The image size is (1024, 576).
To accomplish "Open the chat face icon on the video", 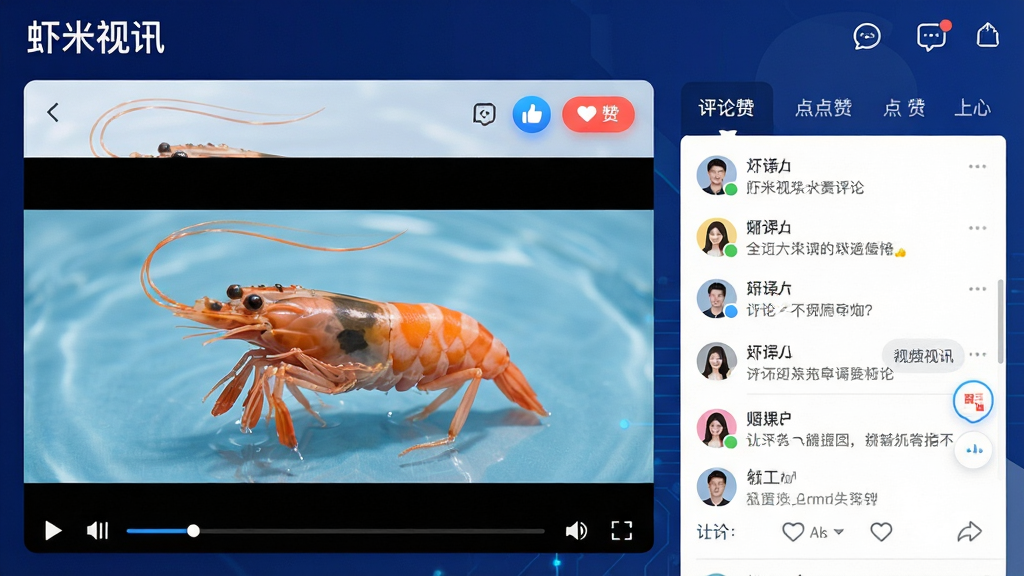I will [x=484, y=114].
